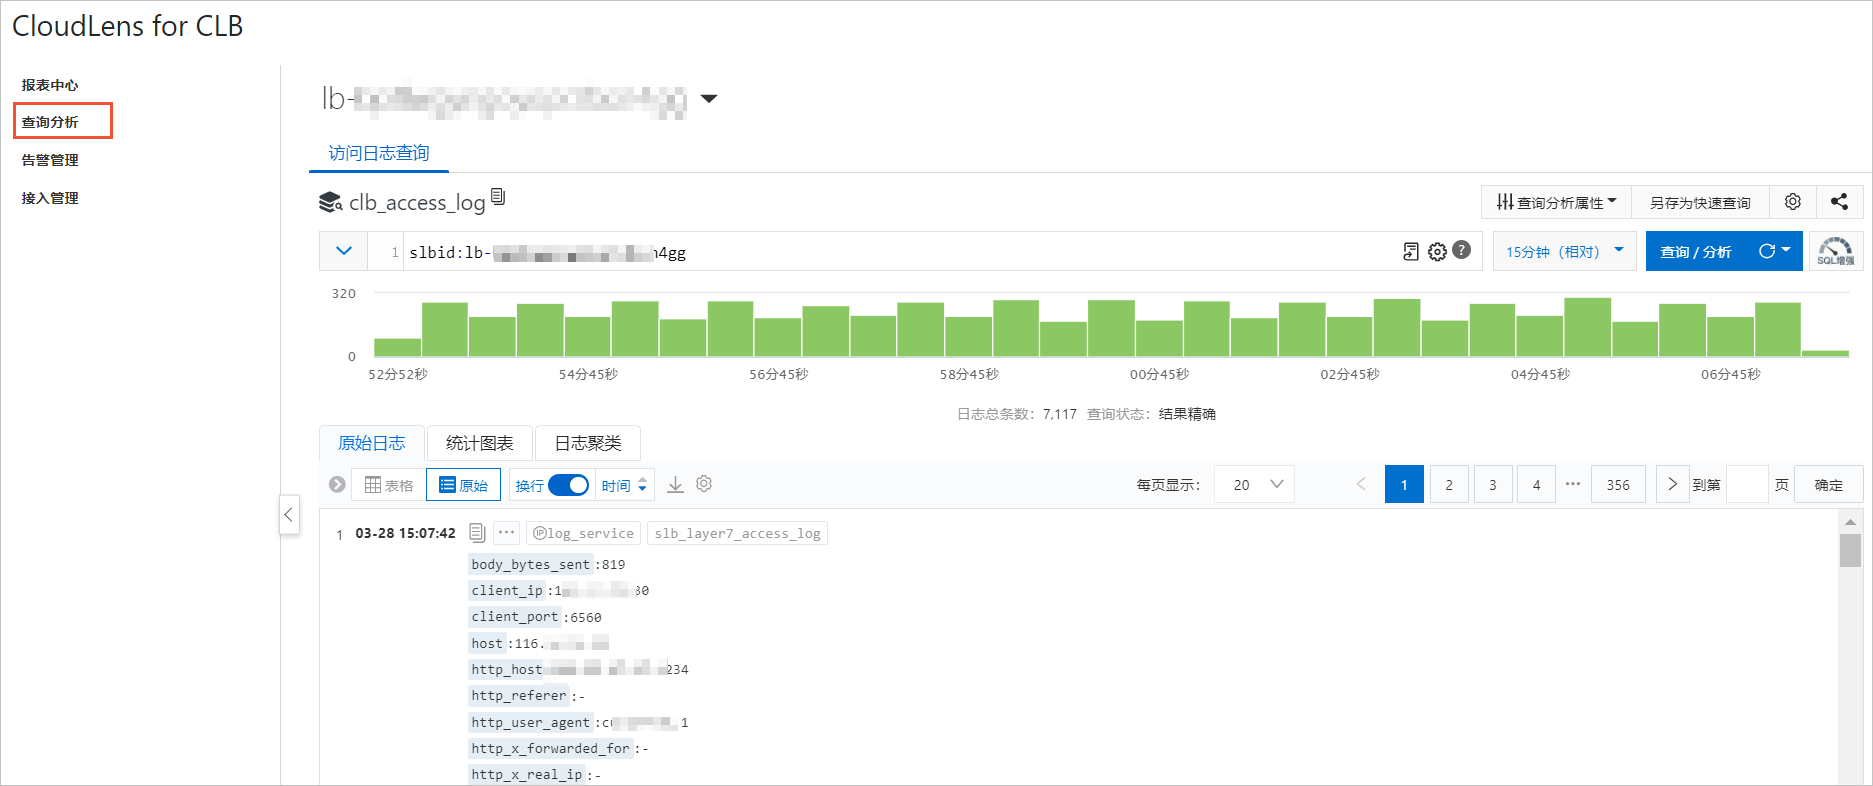Viewport: 1873px width, 786px height.
Task: Open the settings gear in top toolbar
Action: (x=1793, y=202)
